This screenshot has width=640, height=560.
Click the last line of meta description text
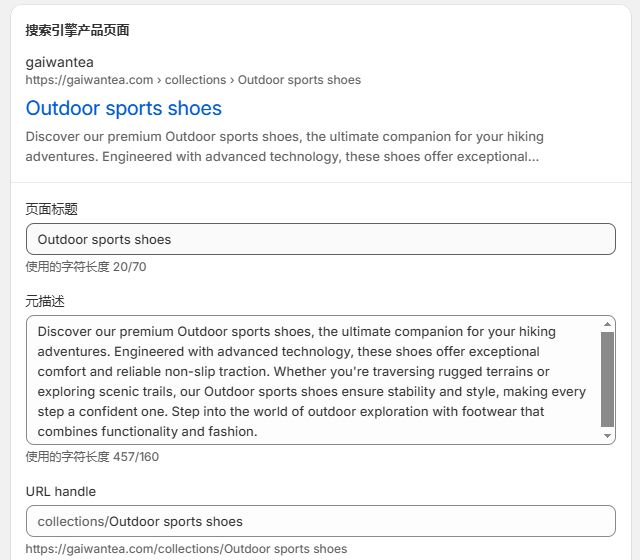147,431
